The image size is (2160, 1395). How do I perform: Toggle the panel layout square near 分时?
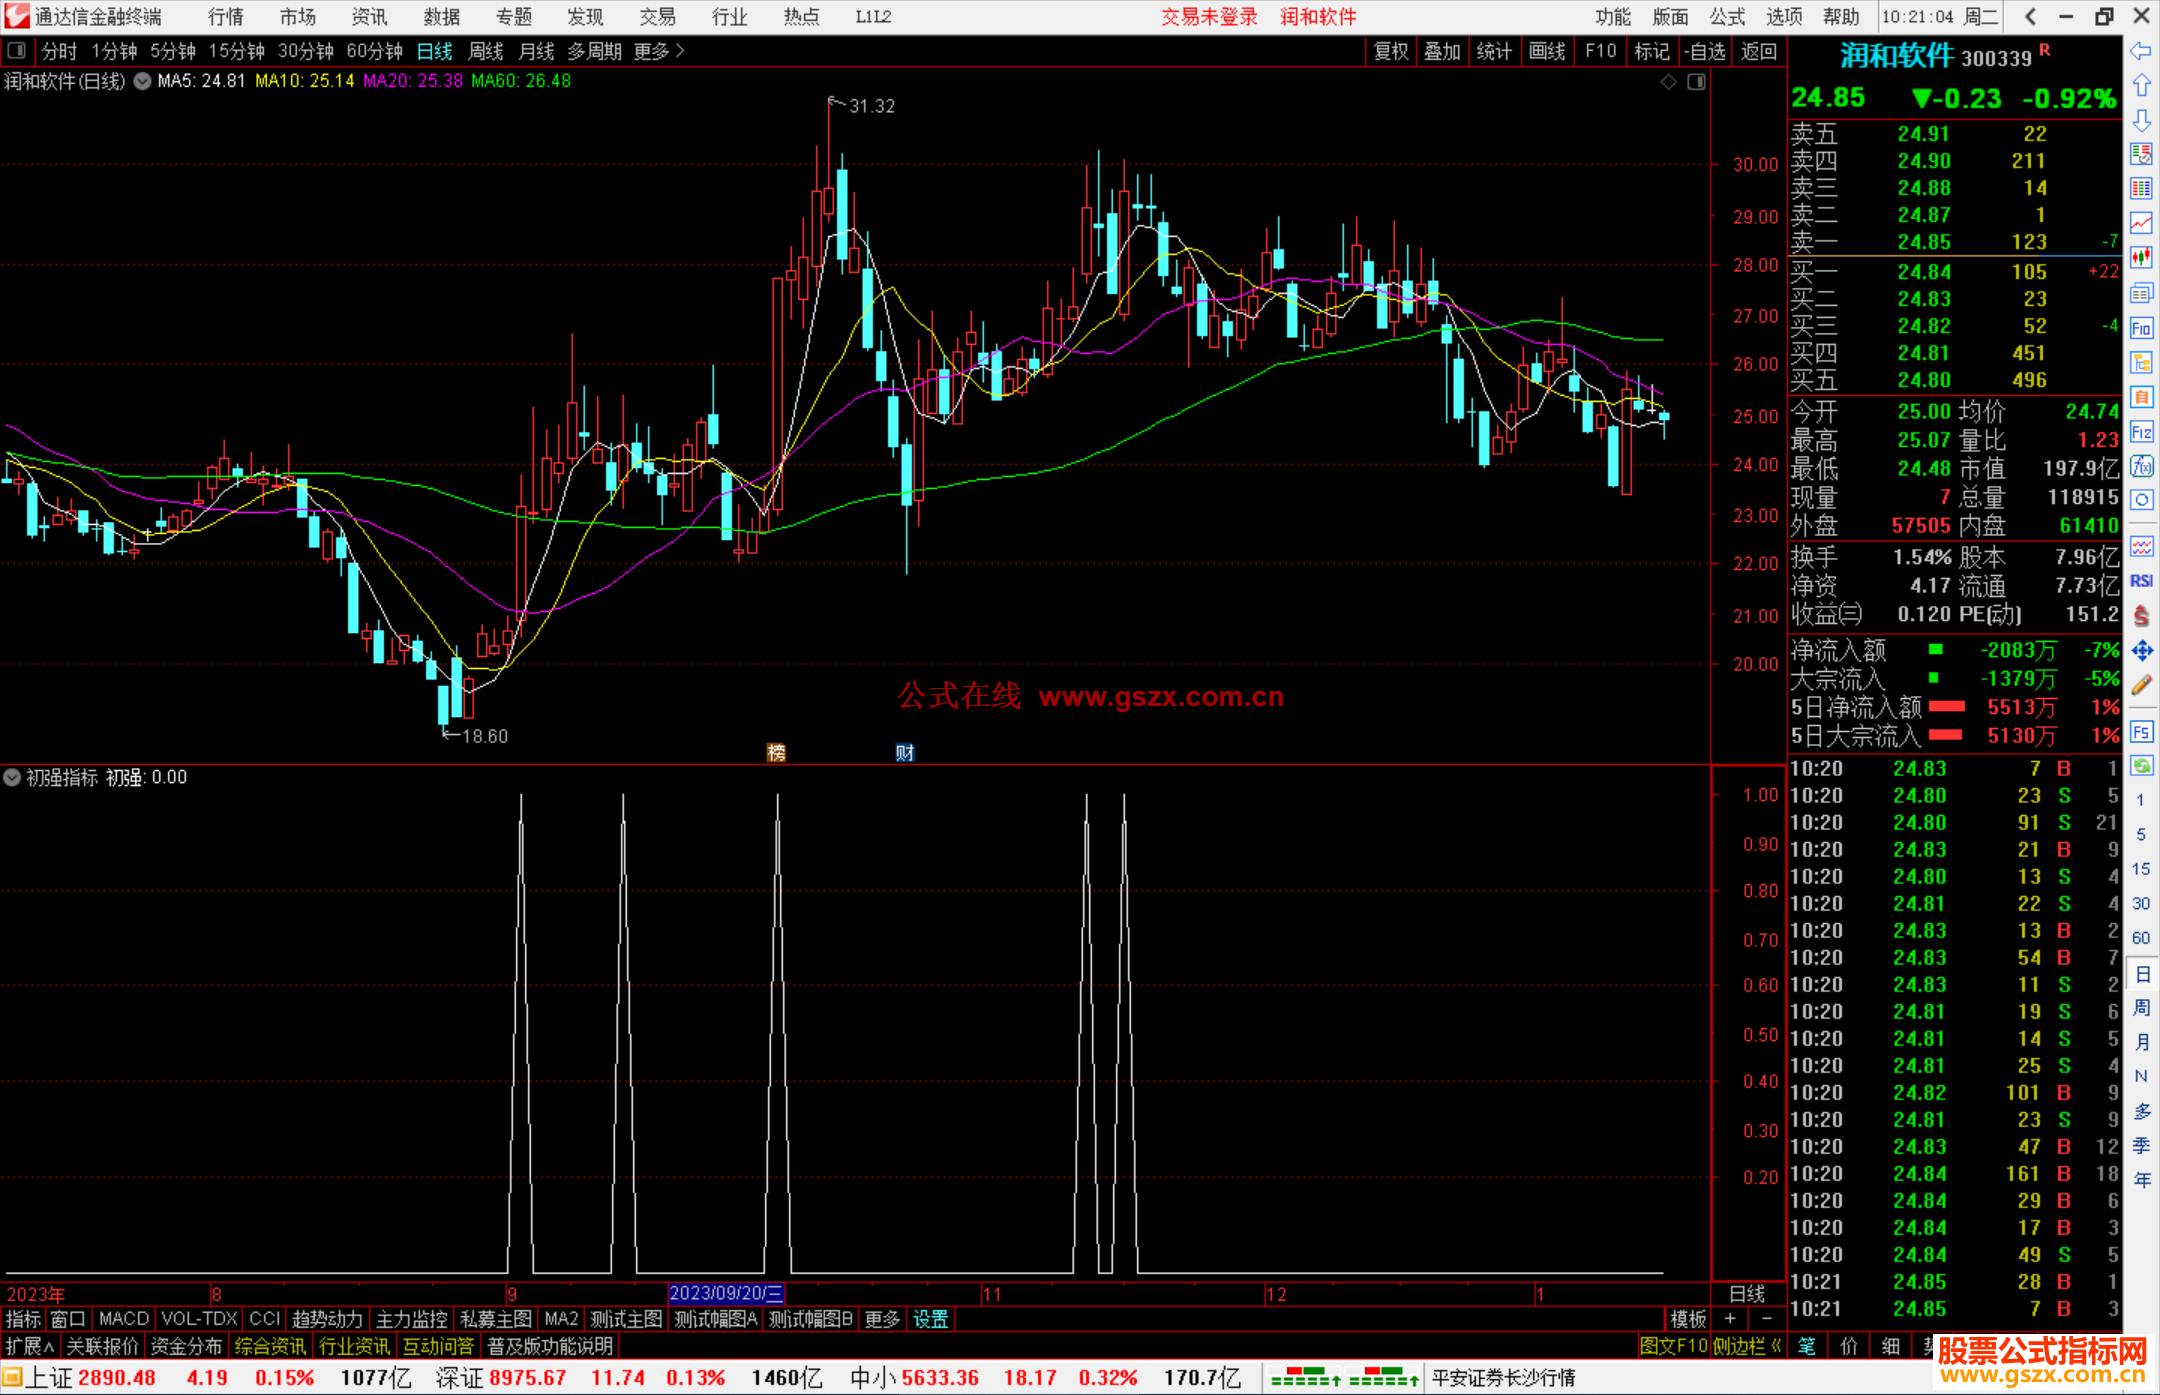pos(16,50)
